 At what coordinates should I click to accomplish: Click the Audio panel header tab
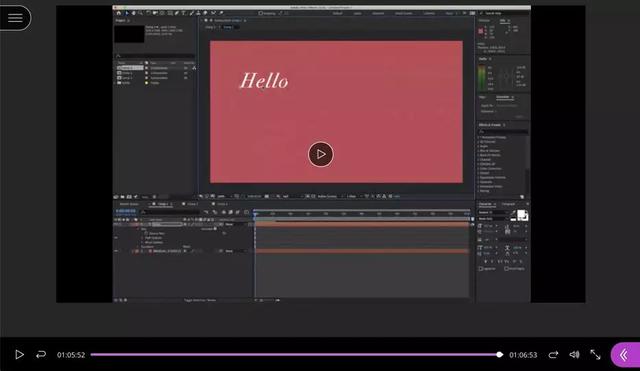coord(483,59)
